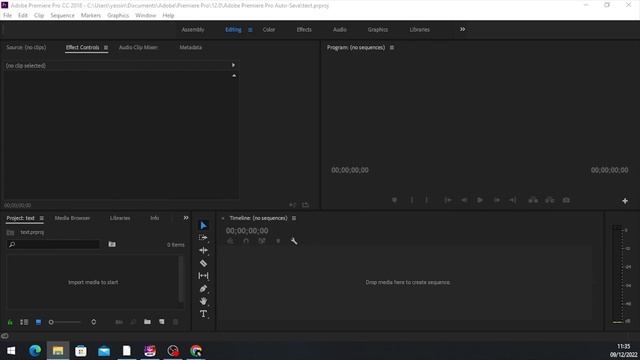Show more Project panel tabs chevron
Screen dimensions: 640x360
tap(186, 218)
